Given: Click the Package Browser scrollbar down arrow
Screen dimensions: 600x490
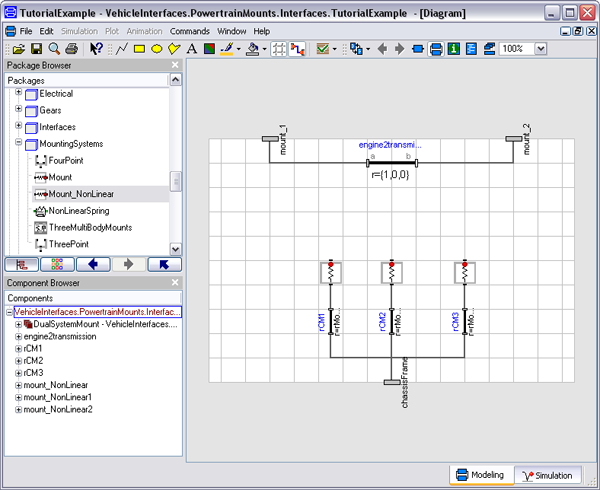Looking at the screenshot, I should (176, 248).
